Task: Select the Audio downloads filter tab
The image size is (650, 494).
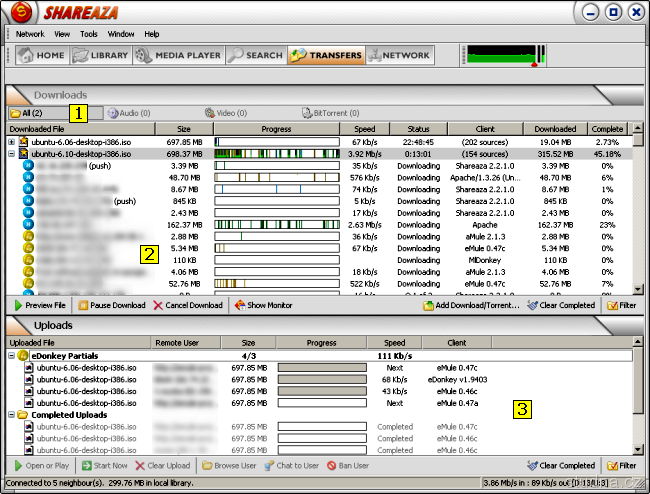Action: click(x=127, y=113)
